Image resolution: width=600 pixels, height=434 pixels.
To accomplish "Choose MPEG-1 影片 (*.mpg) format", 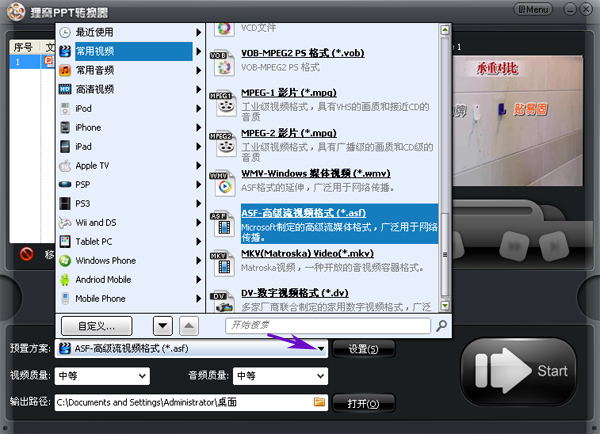I will [289, 93].
